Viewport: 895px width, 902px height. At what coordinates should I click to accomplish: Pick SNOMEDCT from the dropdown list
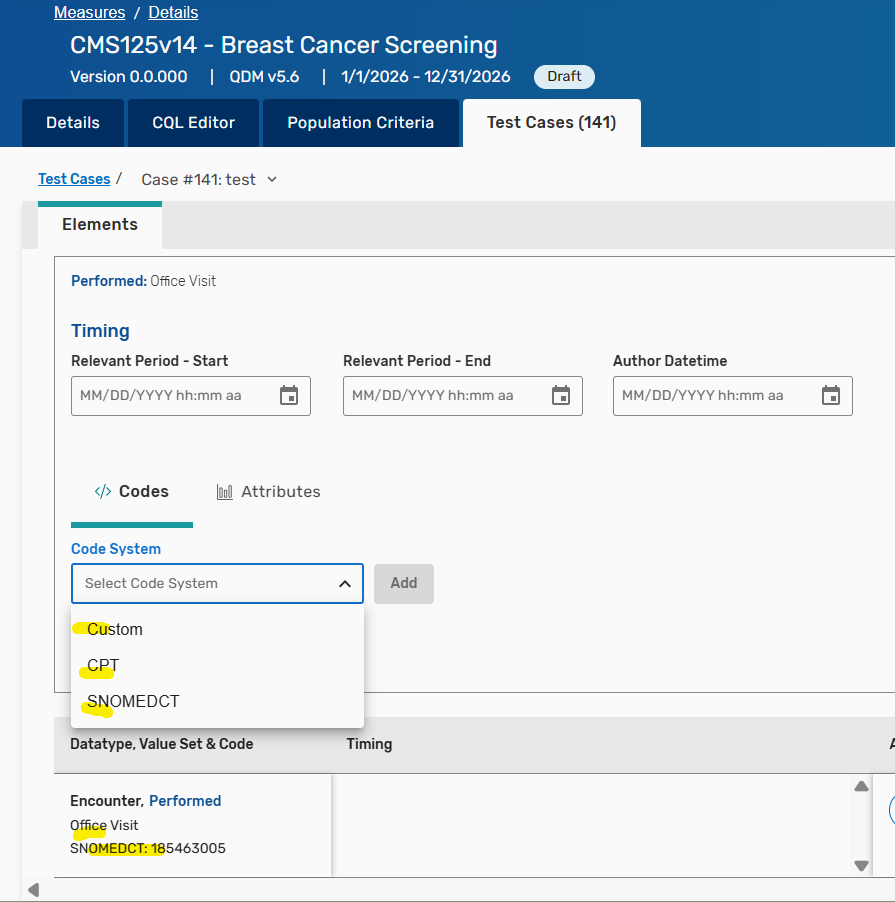pos(133,701)
